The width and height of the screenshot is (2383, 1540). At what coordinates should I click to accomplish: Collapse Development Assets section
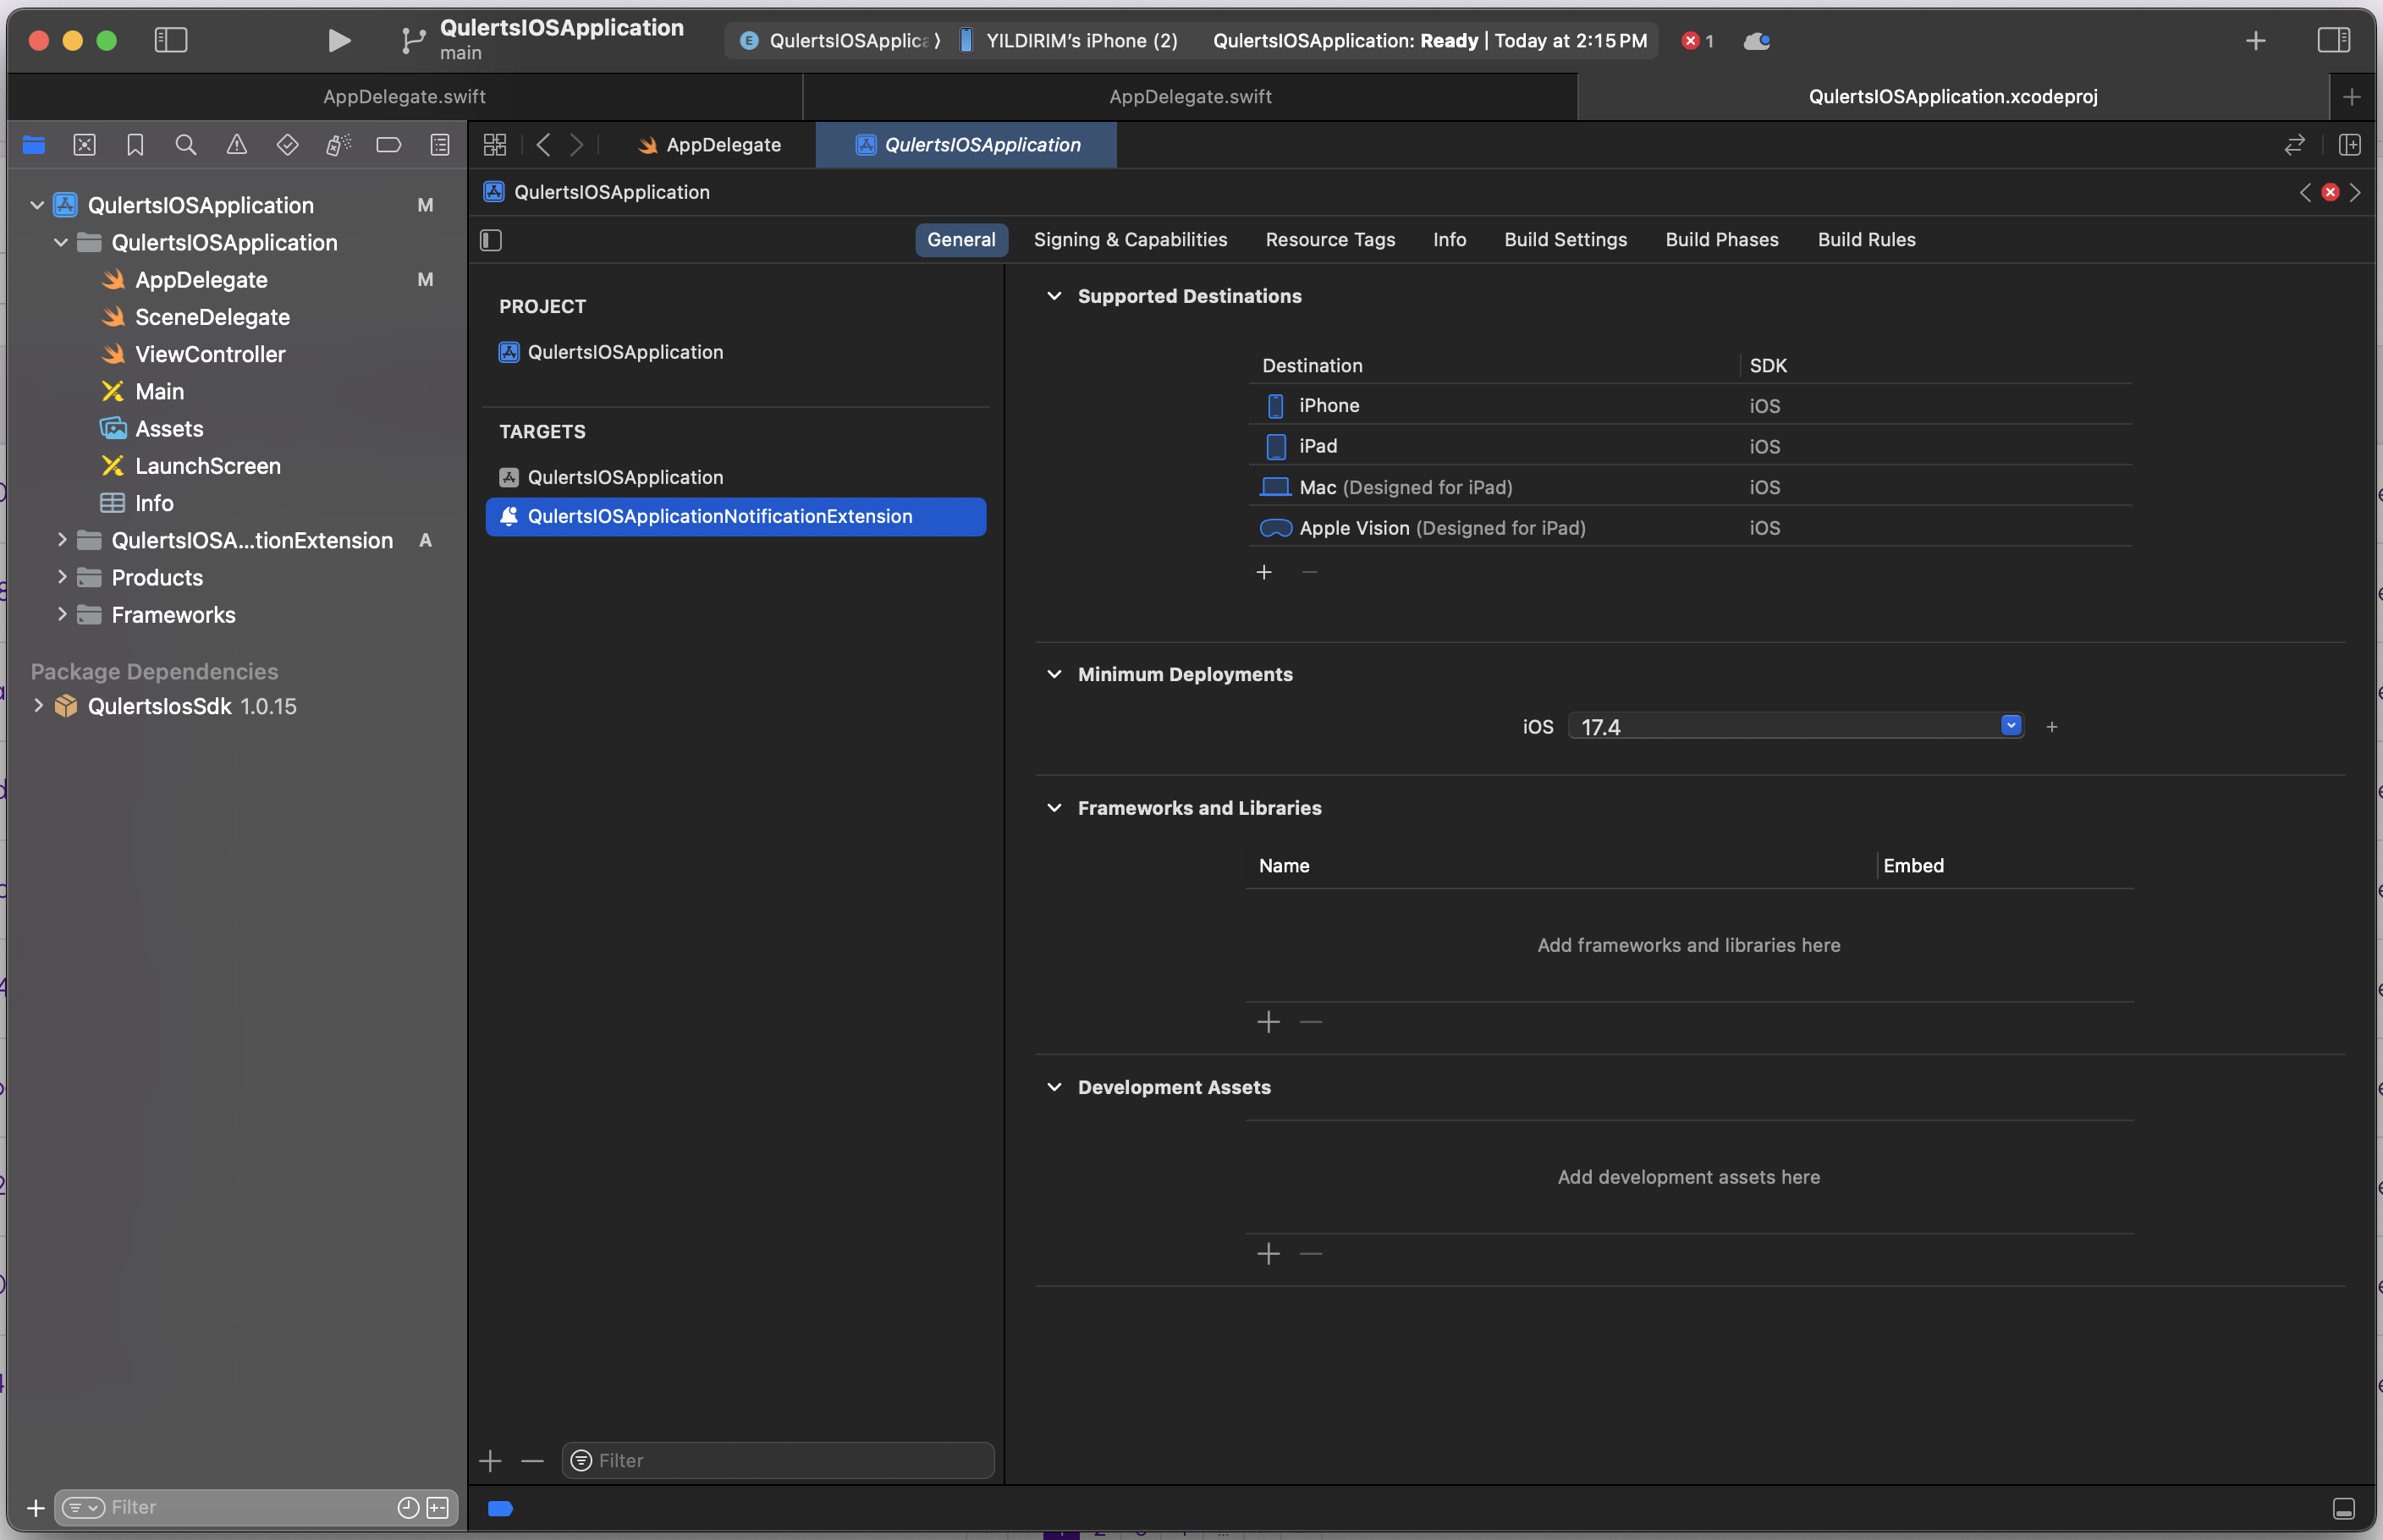[1054, 1087]
